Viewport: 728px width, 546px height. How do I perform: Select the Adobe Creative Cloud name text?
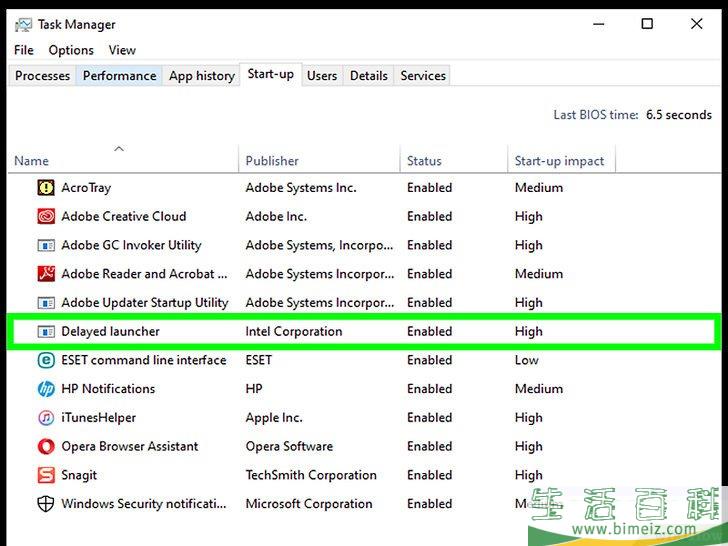[x=124, y=216]
